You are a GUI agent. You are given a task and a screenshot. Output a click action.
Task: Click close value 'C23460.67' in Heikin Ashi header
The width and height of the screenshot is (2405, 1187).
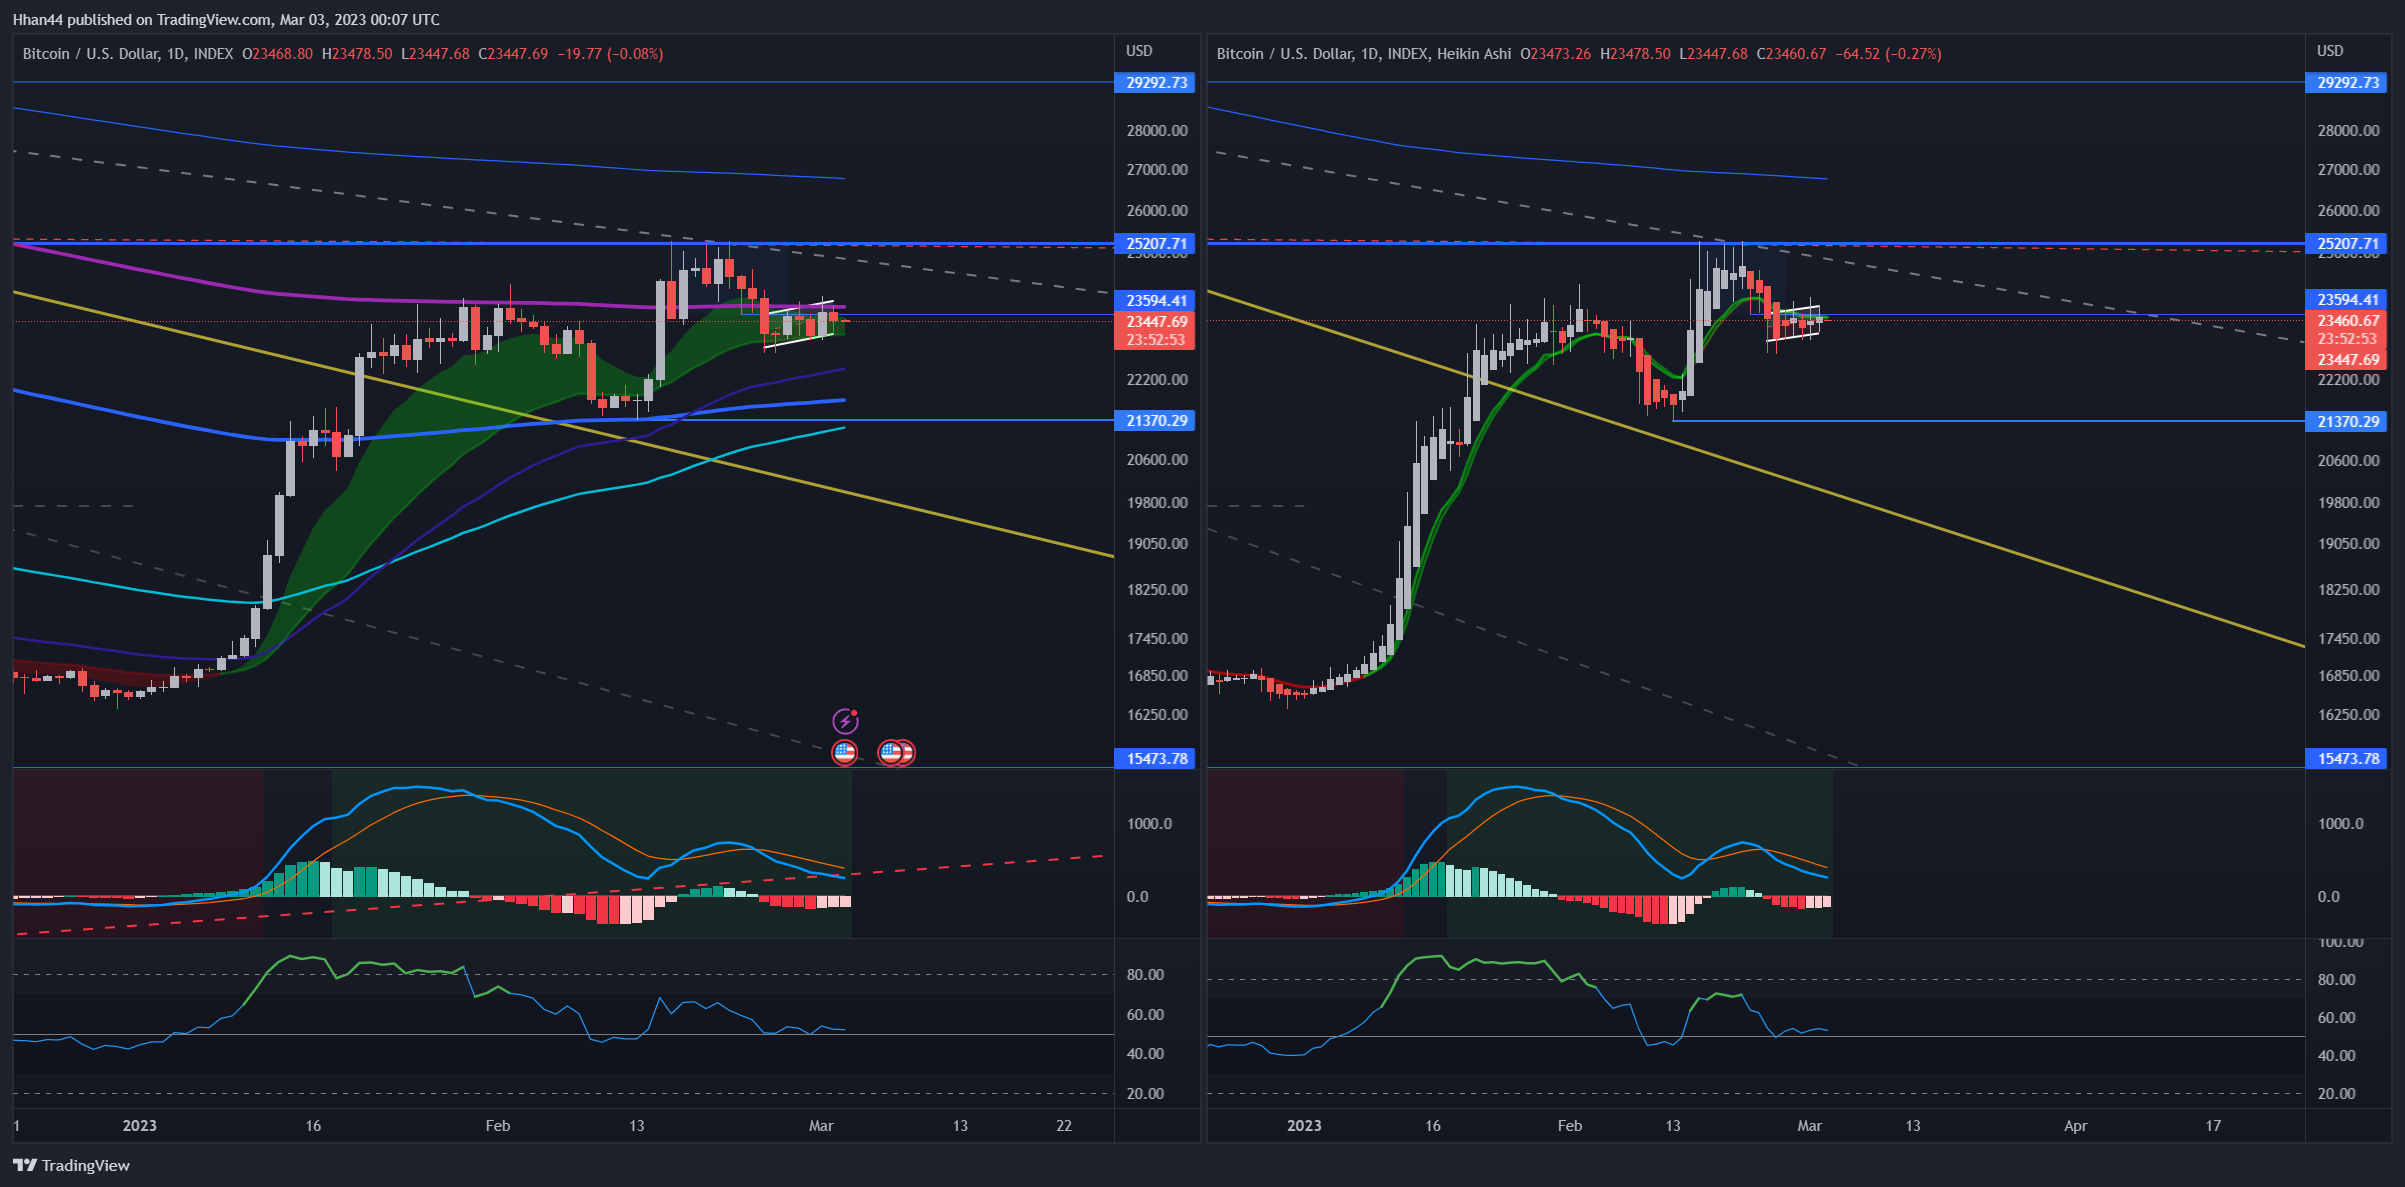(x=1792, y=54)
